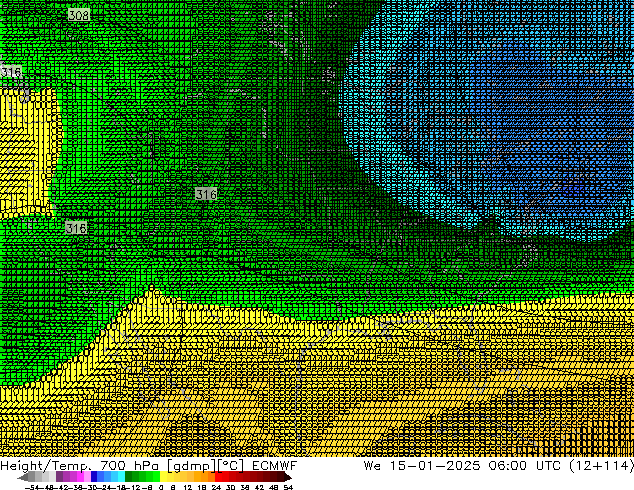
Task: Click the "-54" legend scale value
Action: pos(32,487)
